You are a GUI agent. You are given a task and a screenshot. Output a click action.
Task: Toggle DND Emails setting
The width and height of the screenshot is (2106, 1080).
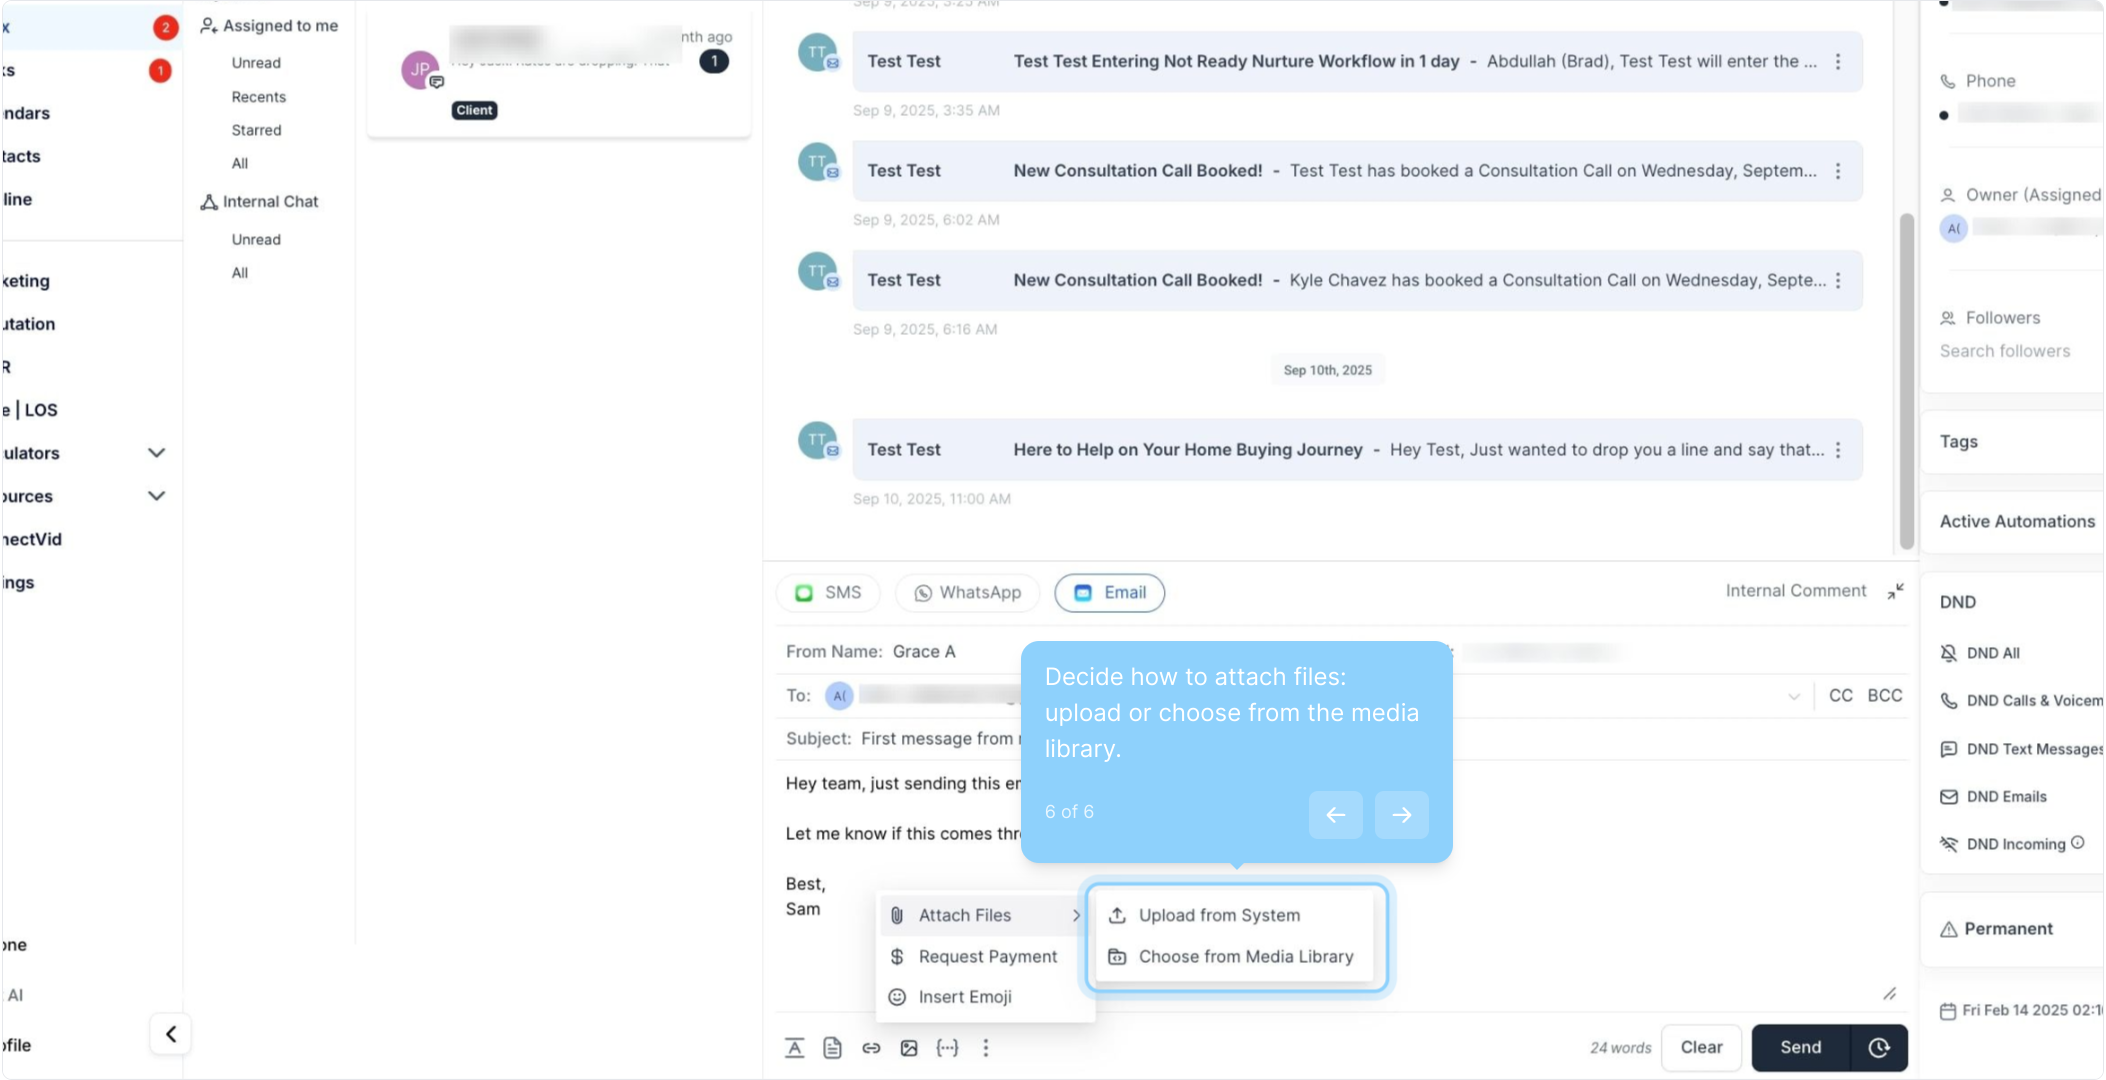click(2006, 797)
